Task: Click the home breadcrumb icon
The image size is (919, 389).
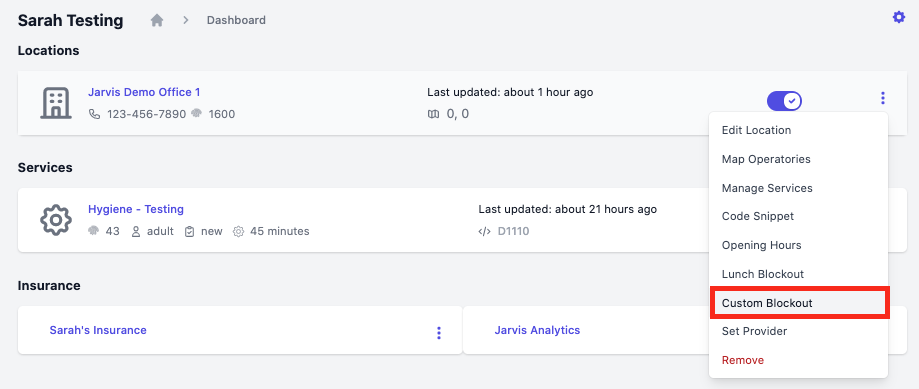Action: pos(156,21)
